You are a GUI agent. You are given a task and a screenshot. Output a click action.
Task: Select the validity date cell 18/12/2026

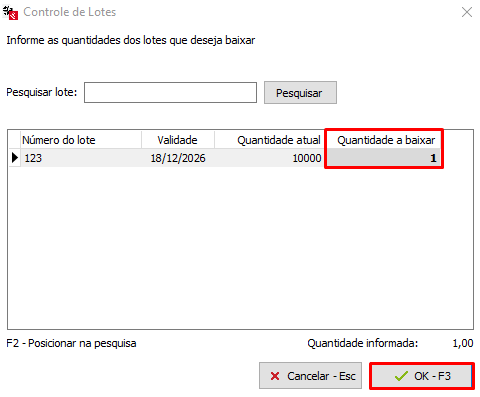tap(178, 158)
